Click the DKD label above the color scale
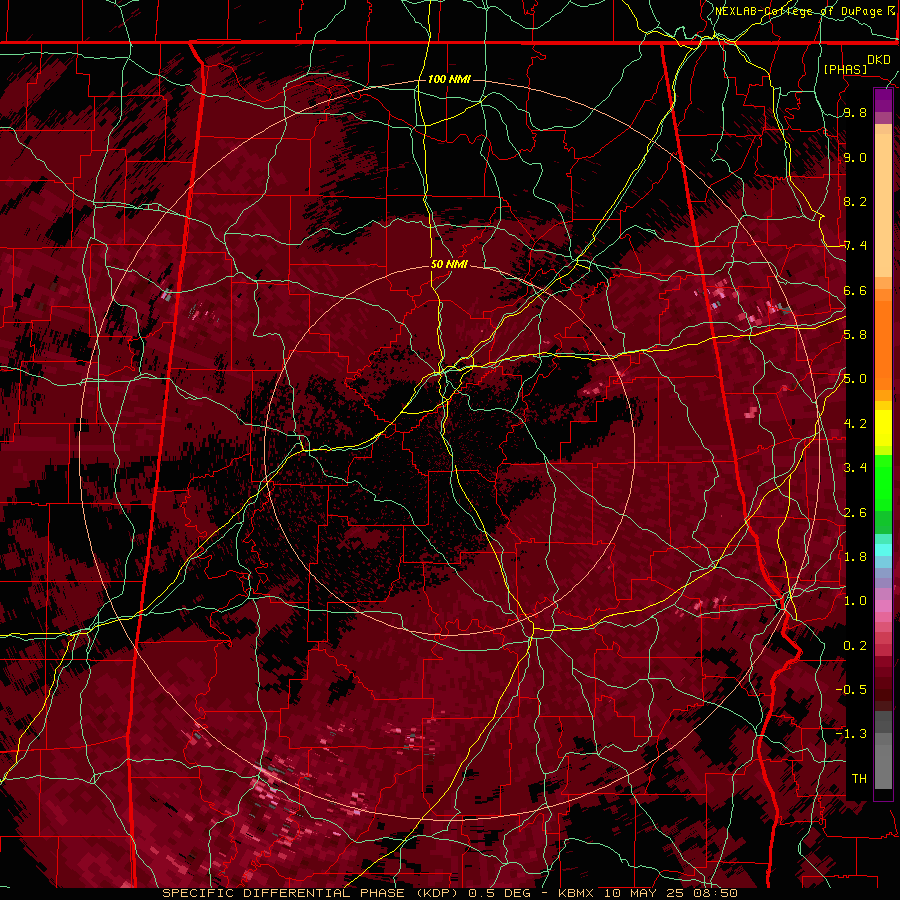900x900 pixels. (x=879, y=60)
